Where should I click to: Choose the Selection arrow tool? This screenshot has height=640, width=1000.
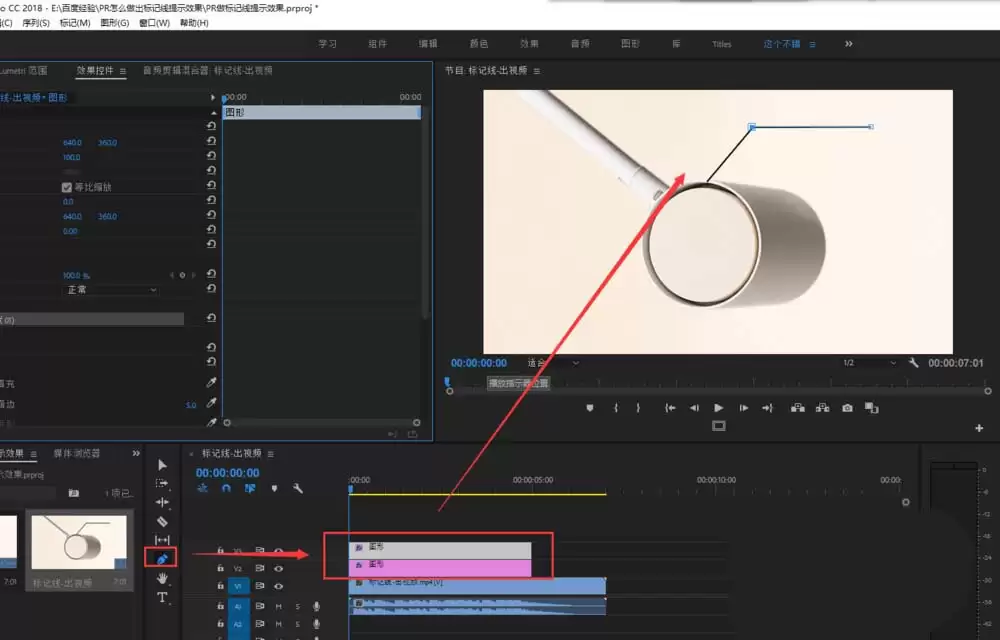(x=162, y=465)
